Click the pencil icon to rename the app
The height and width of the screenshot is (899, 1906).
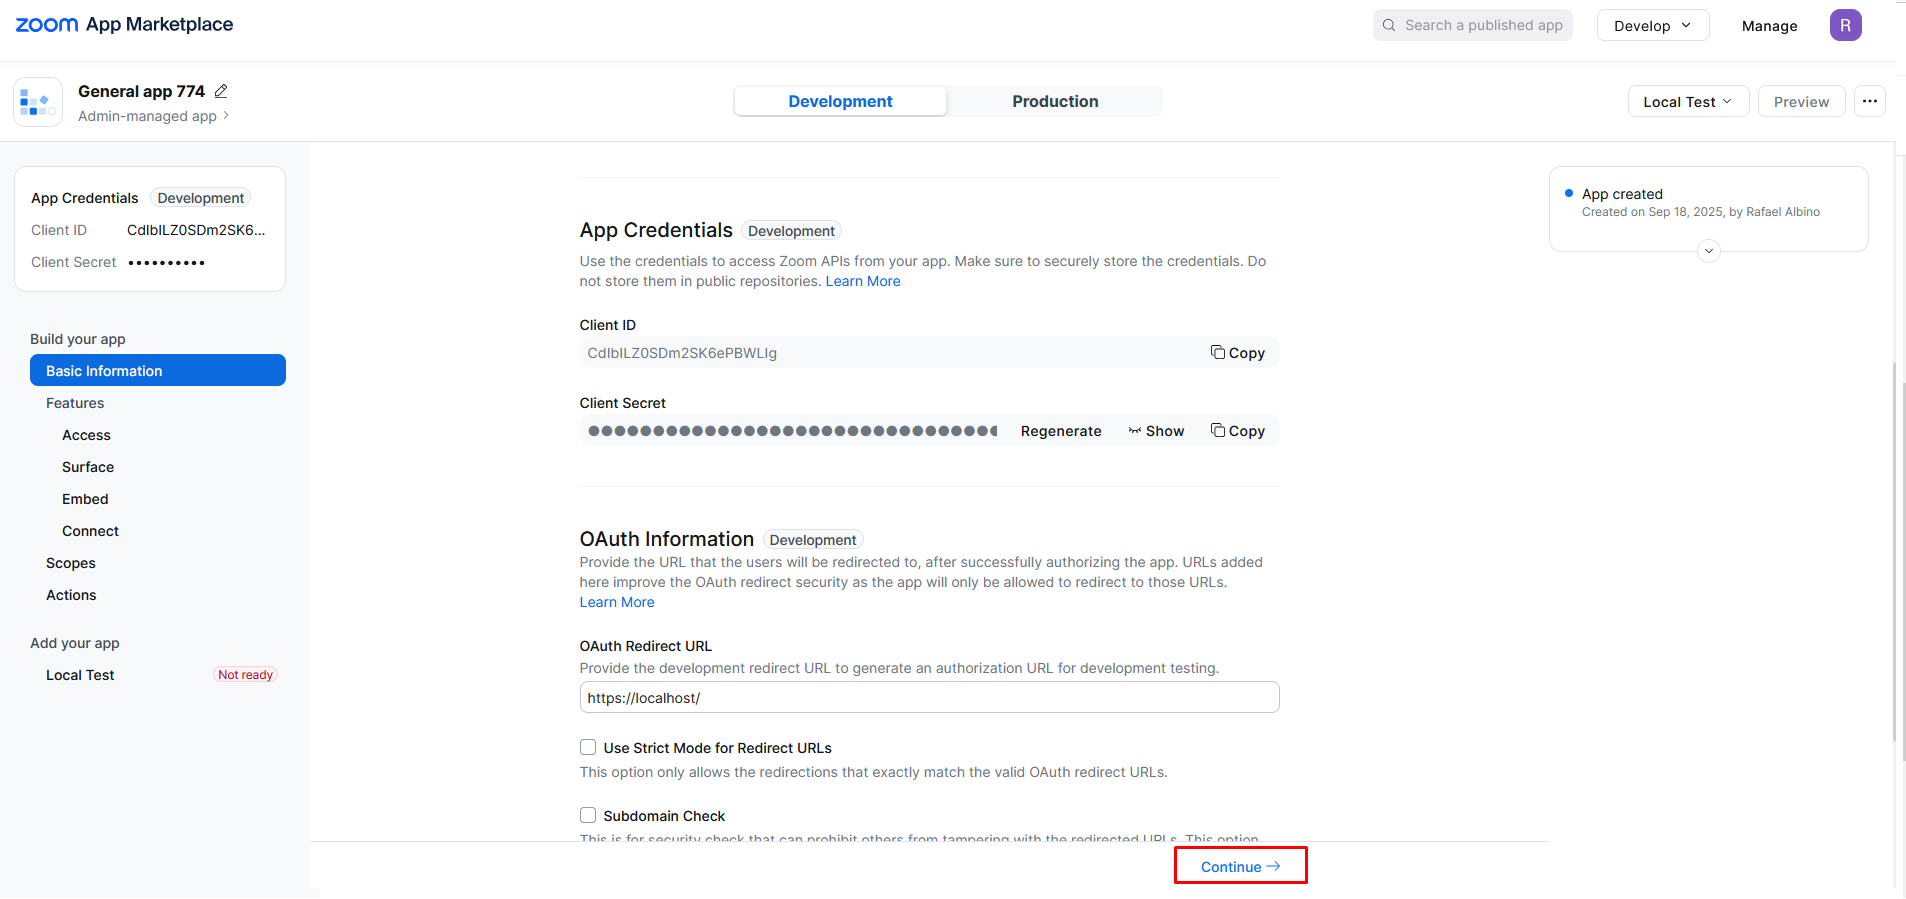[221, 91]
